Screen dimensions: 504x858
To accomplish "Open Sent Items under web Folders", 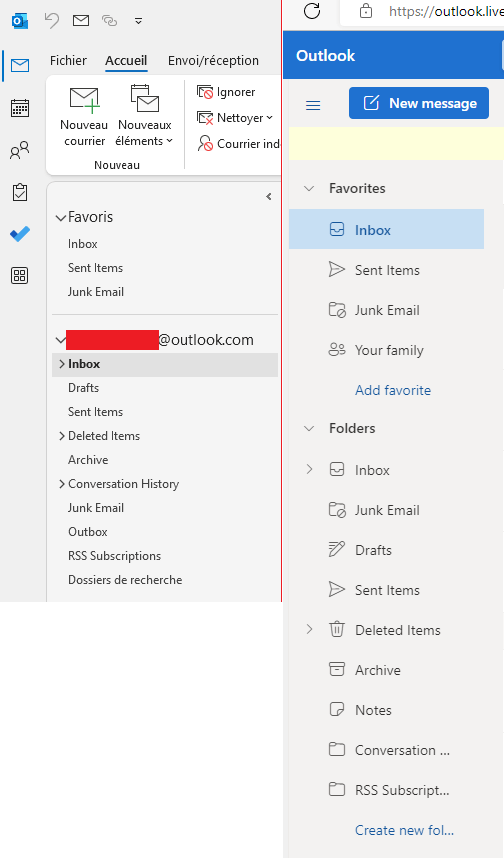I will [386, 590].
